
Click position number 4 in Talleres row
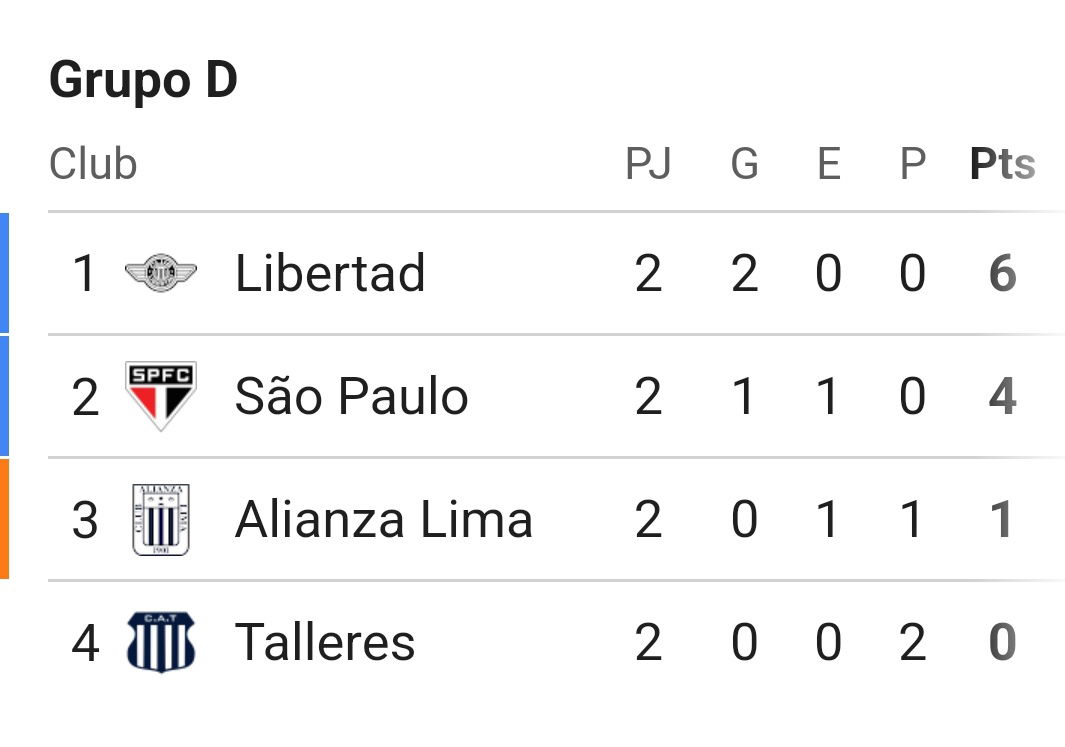coord(85,642)
